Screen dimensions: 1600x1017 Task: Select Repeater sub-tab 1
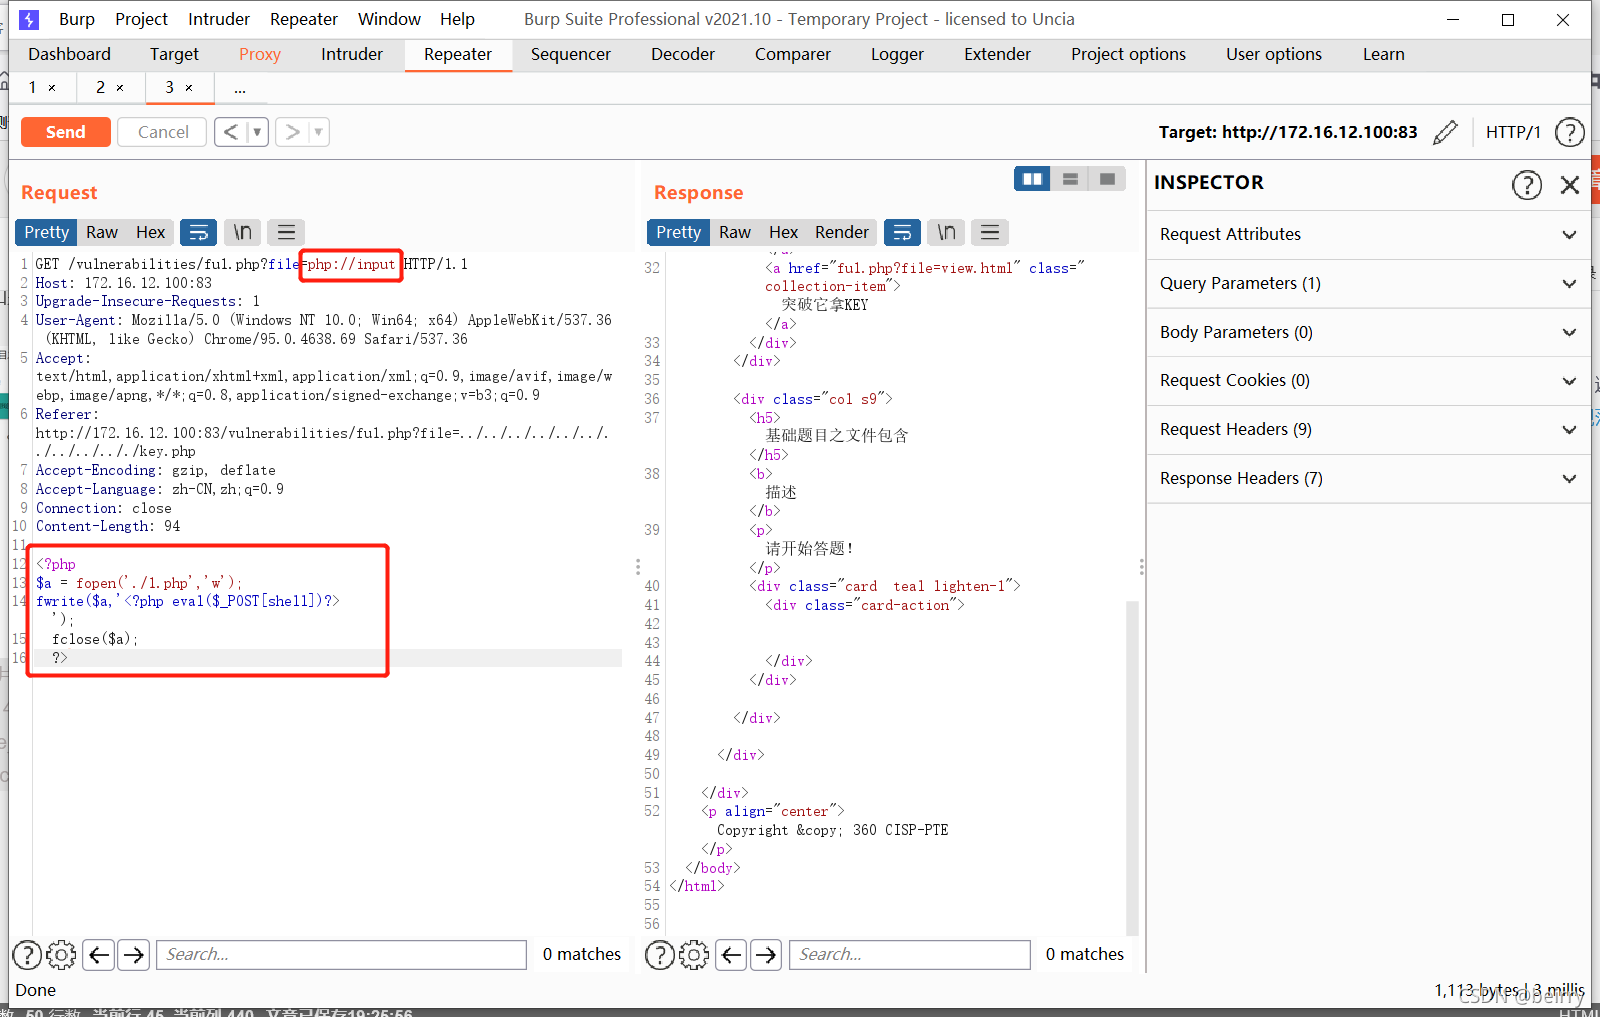[x=32, y=88]
